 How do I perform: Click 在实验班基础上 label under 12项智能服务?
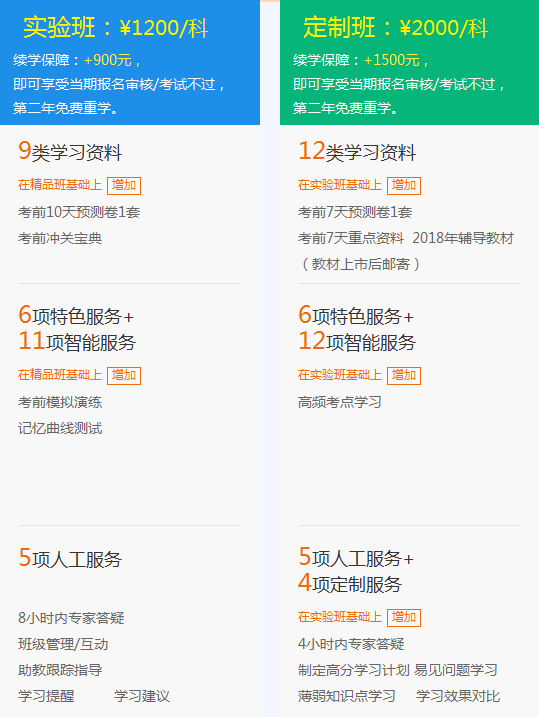tap(340, 375)
